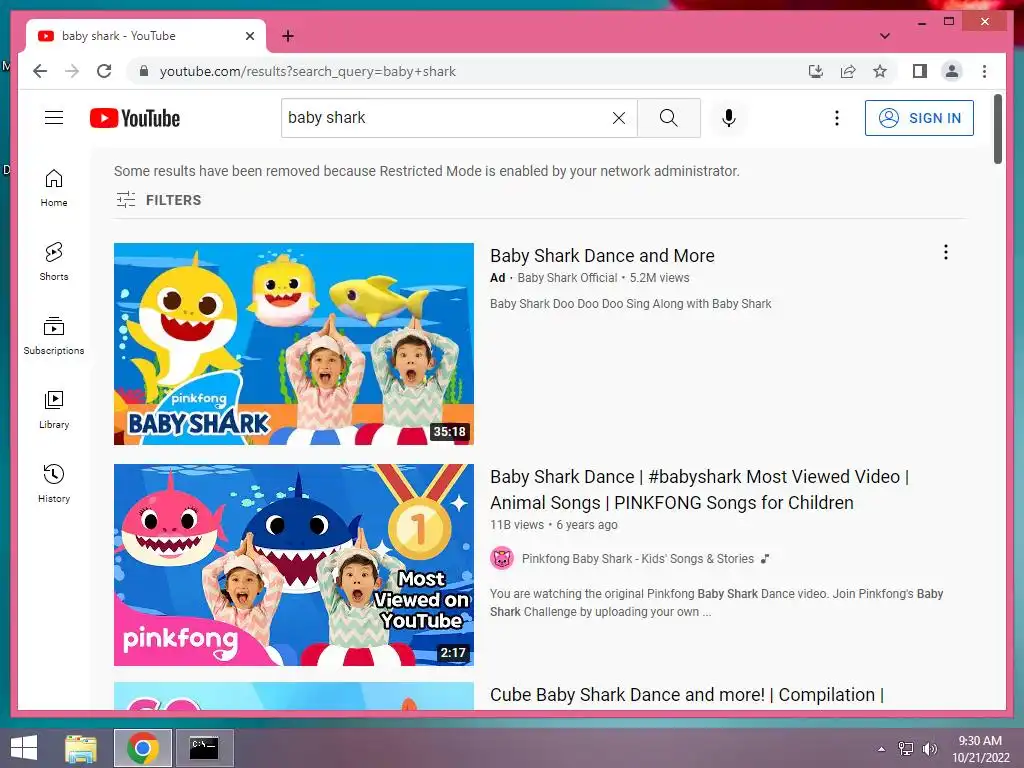The image size is (1024, 768).
Task: Open History in the sidebar
Action: pos(54,484)
